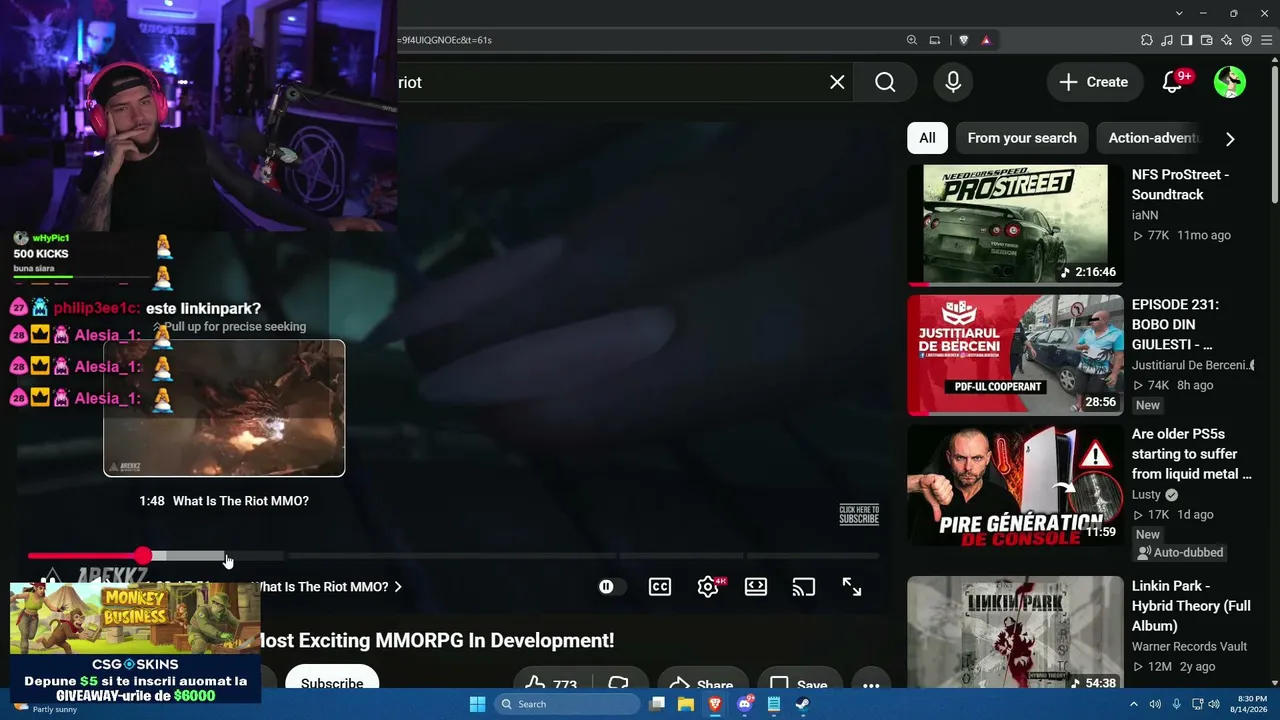This screenshot has height=720, width=1280.
Task: Go to the Warner Records Vault channel
Action: [x=1189, y=647]
